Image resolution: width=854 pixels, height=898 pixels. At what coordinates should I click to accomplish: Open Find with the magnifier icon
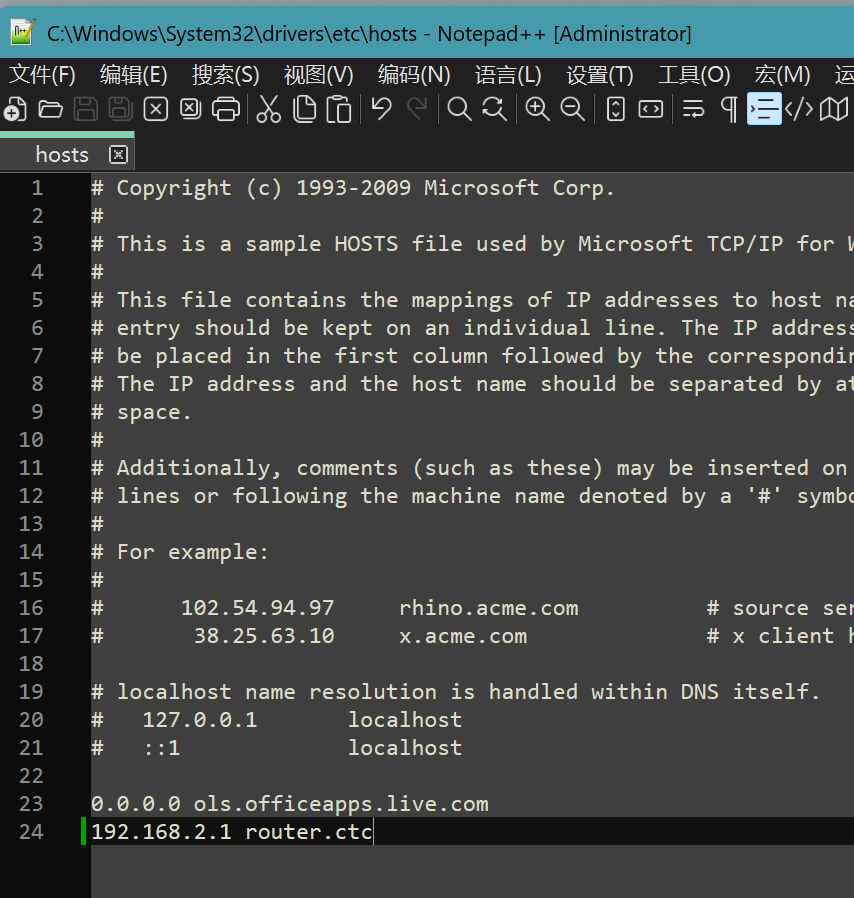click(x=459, y=109)
